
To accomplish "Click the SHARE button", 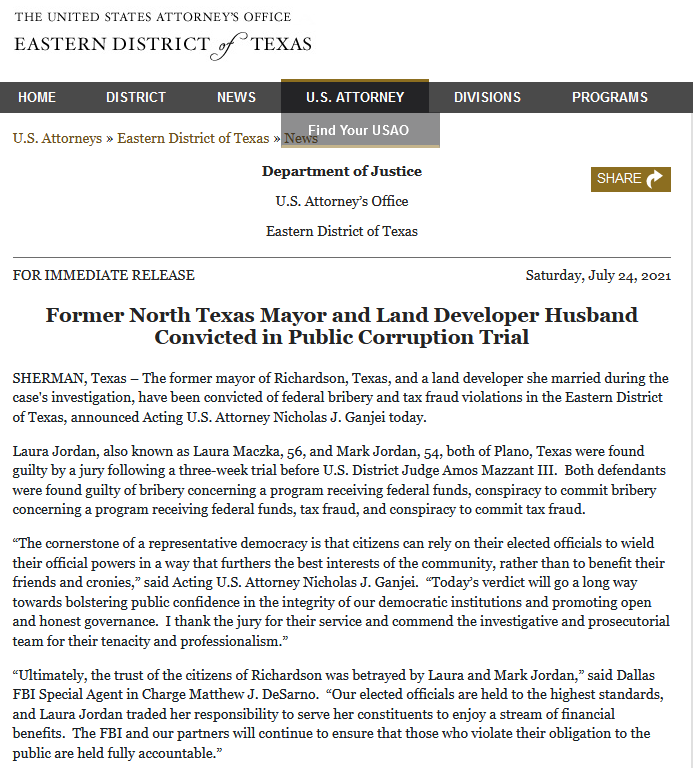I will [x=631, y=179].
